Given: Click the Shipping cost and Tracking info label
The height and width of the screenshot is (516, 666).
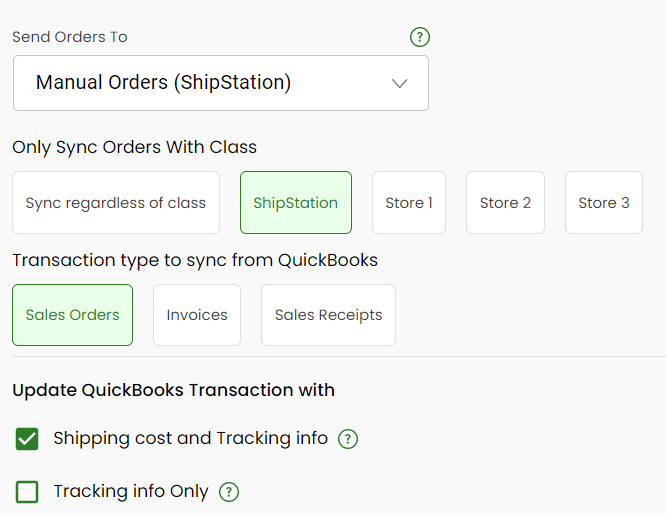Looking at the screenshot, I should (191, 438).
